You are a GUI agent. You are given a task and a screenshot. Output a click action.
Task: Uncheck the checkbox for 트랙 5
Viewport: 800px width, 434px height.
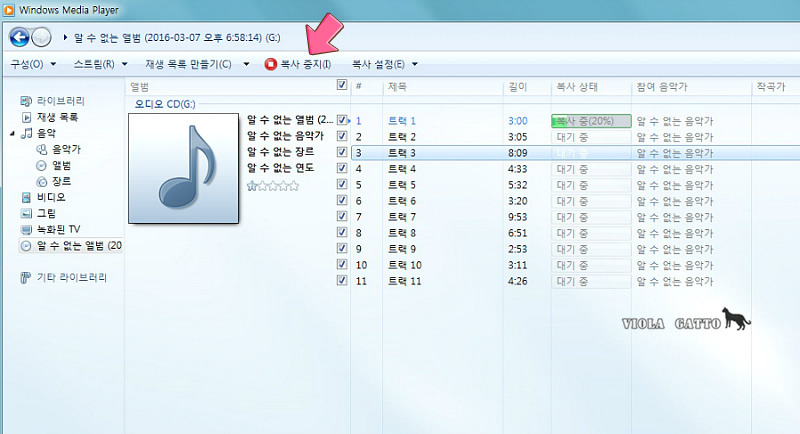point(342,184)
